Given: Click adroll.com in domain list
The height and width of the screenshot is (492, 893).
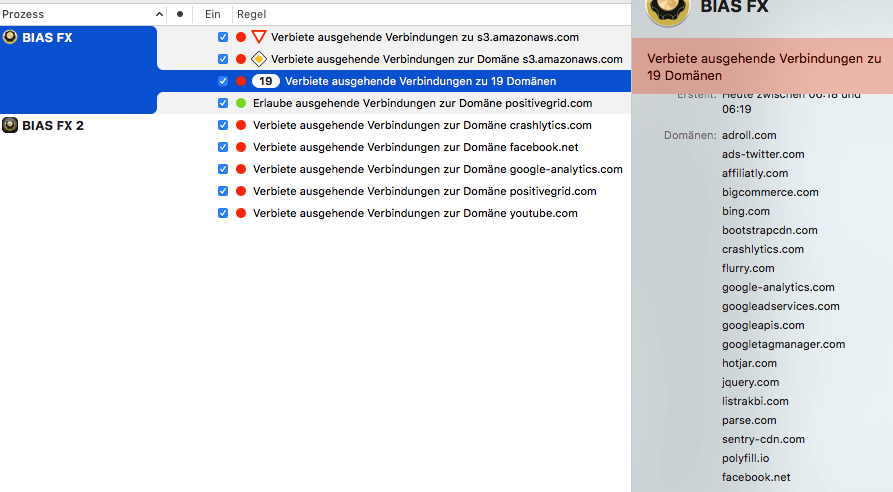Looking at the screenshot, I should [749, 135].
